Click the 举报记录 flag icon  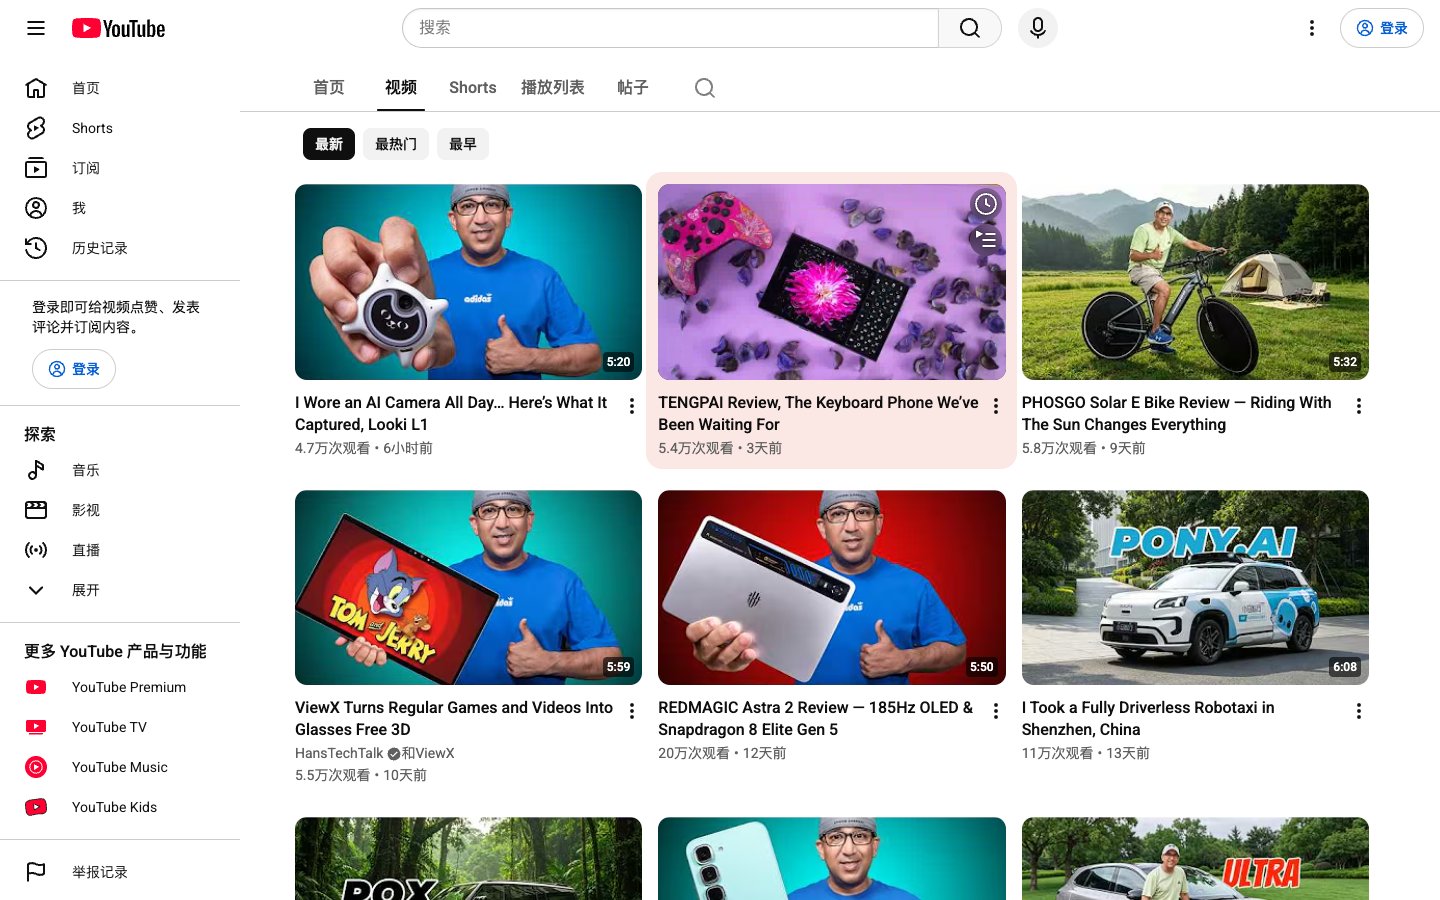tap(36, 872)
